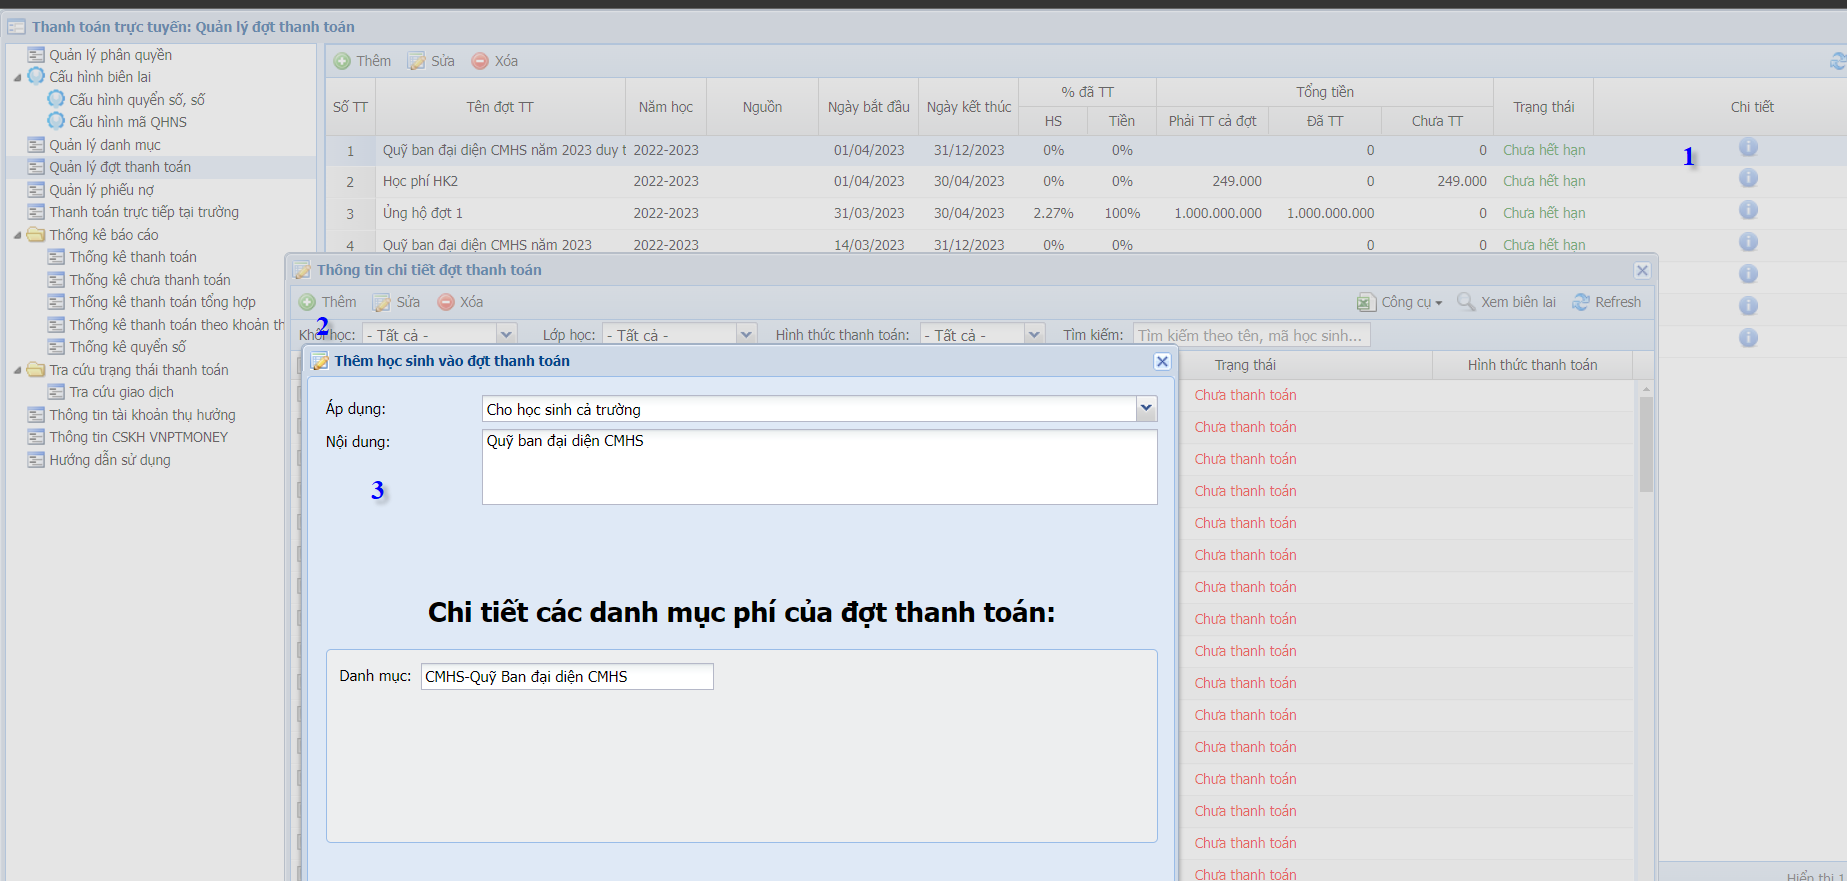Click the red Xóa delete icon in main toolbar

480,61
